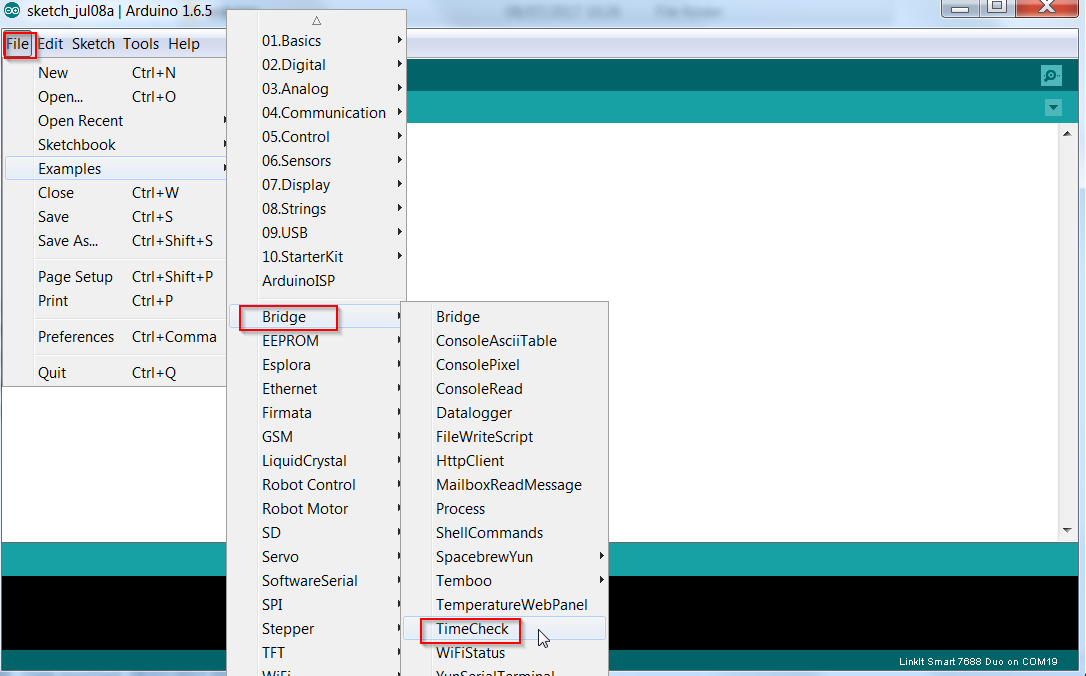Select the Datalogger example sketch
The width and height of the screenshot is (1086, 676).
coord(474,413)
